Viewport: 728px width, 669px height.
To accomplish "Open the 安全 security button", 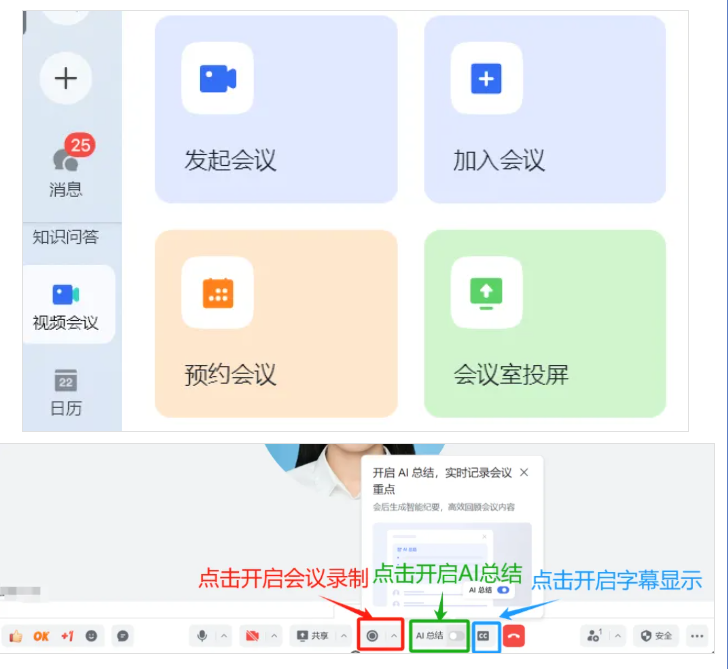I will [656, 635].
